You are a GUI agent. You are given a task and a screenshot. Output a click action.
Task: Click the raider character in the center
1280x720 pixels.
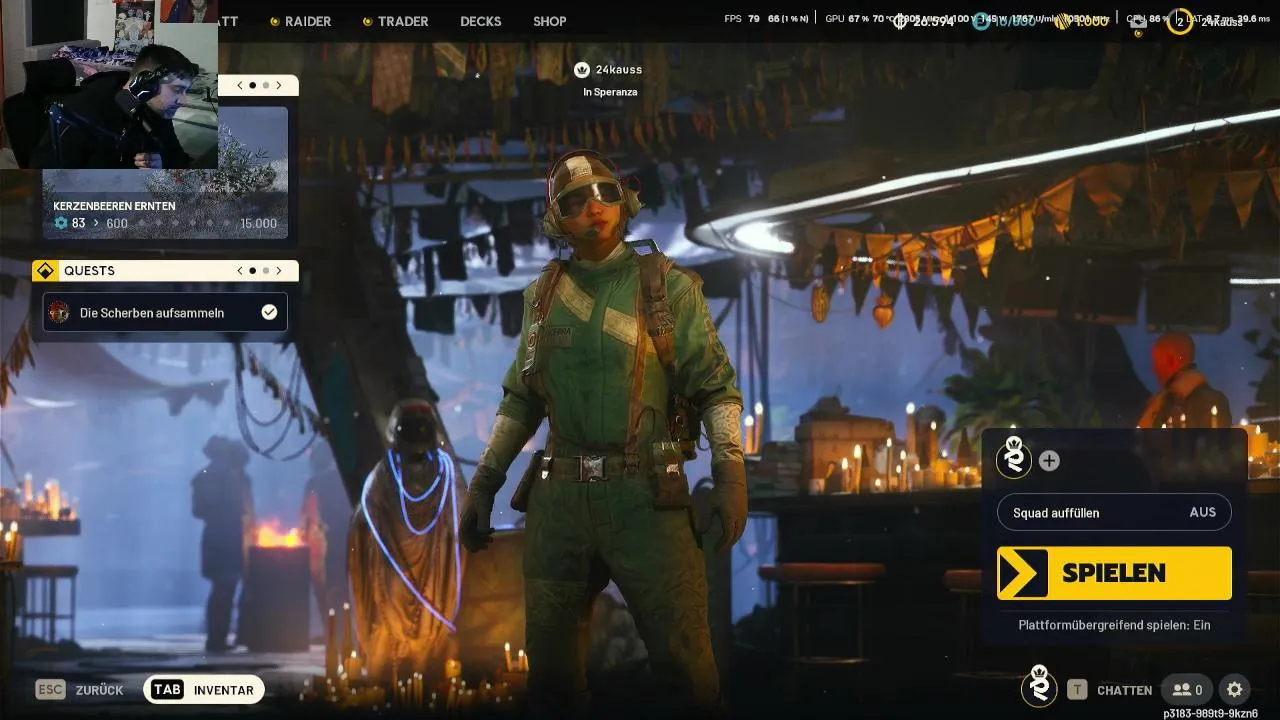610,430
